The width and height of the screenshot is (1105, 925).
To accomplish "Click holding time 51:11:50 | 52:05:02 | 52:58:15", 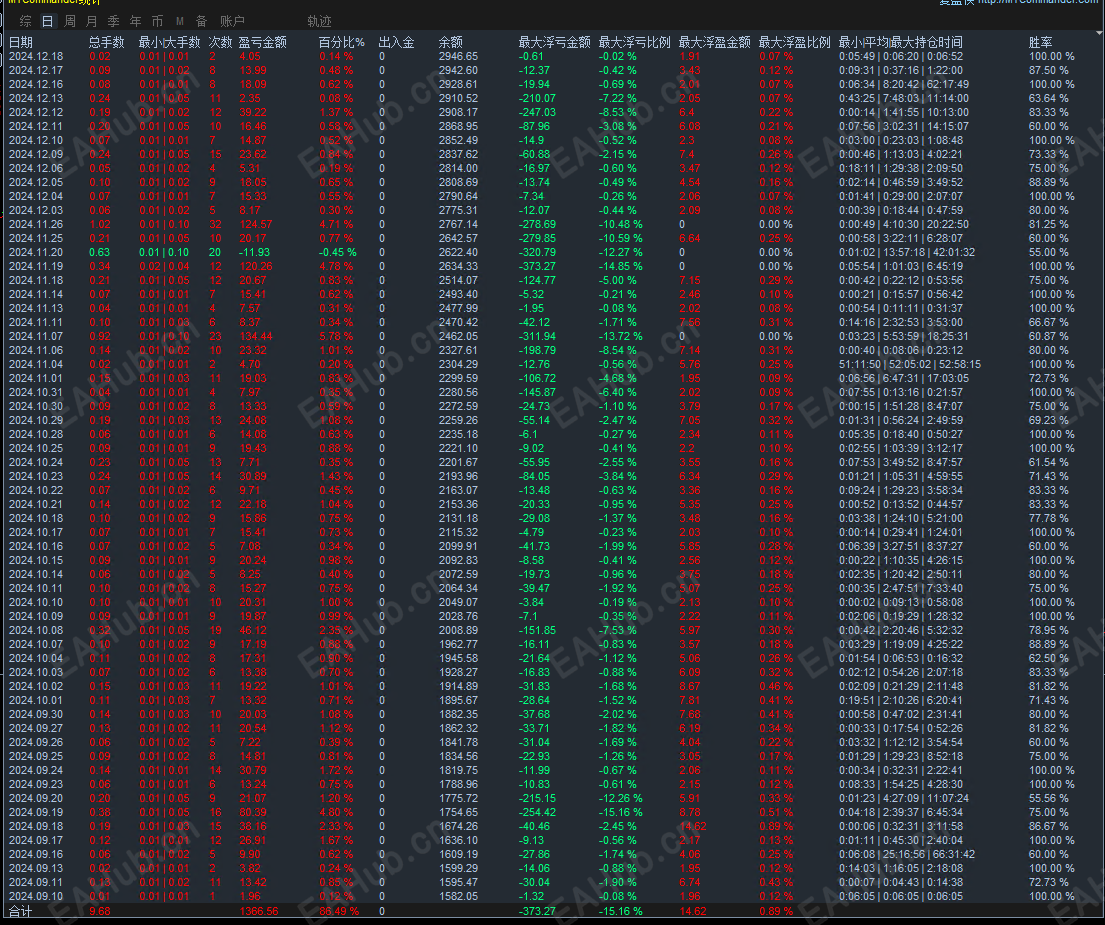I will [x=910, y=364].
